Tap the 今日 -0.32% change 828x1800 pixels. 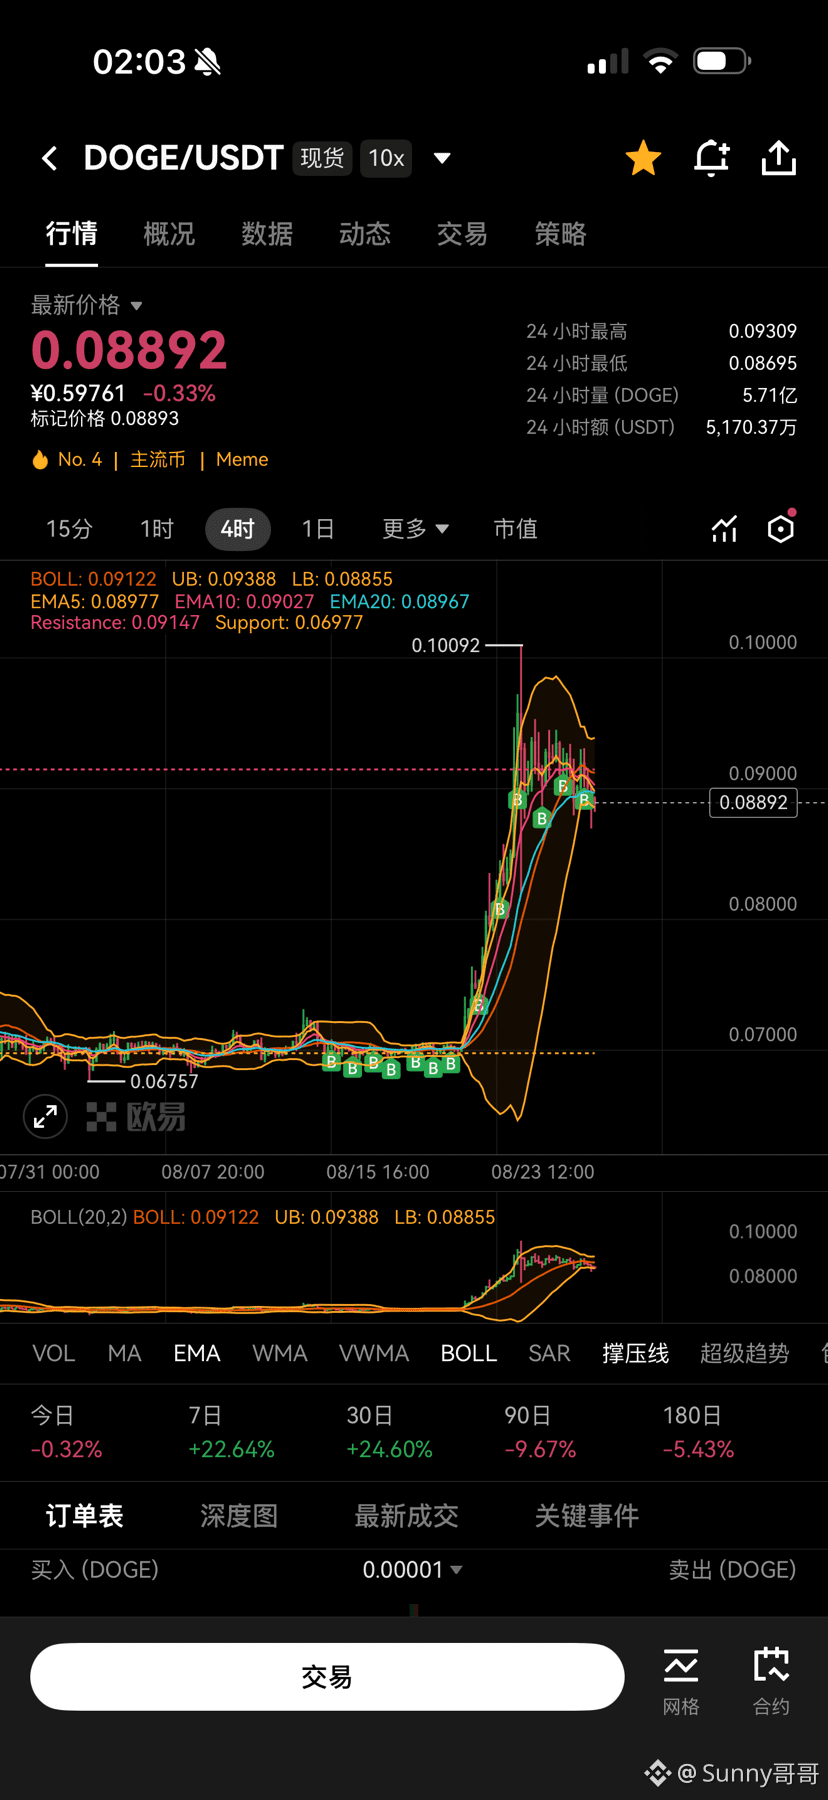(x=66, y=1433)
